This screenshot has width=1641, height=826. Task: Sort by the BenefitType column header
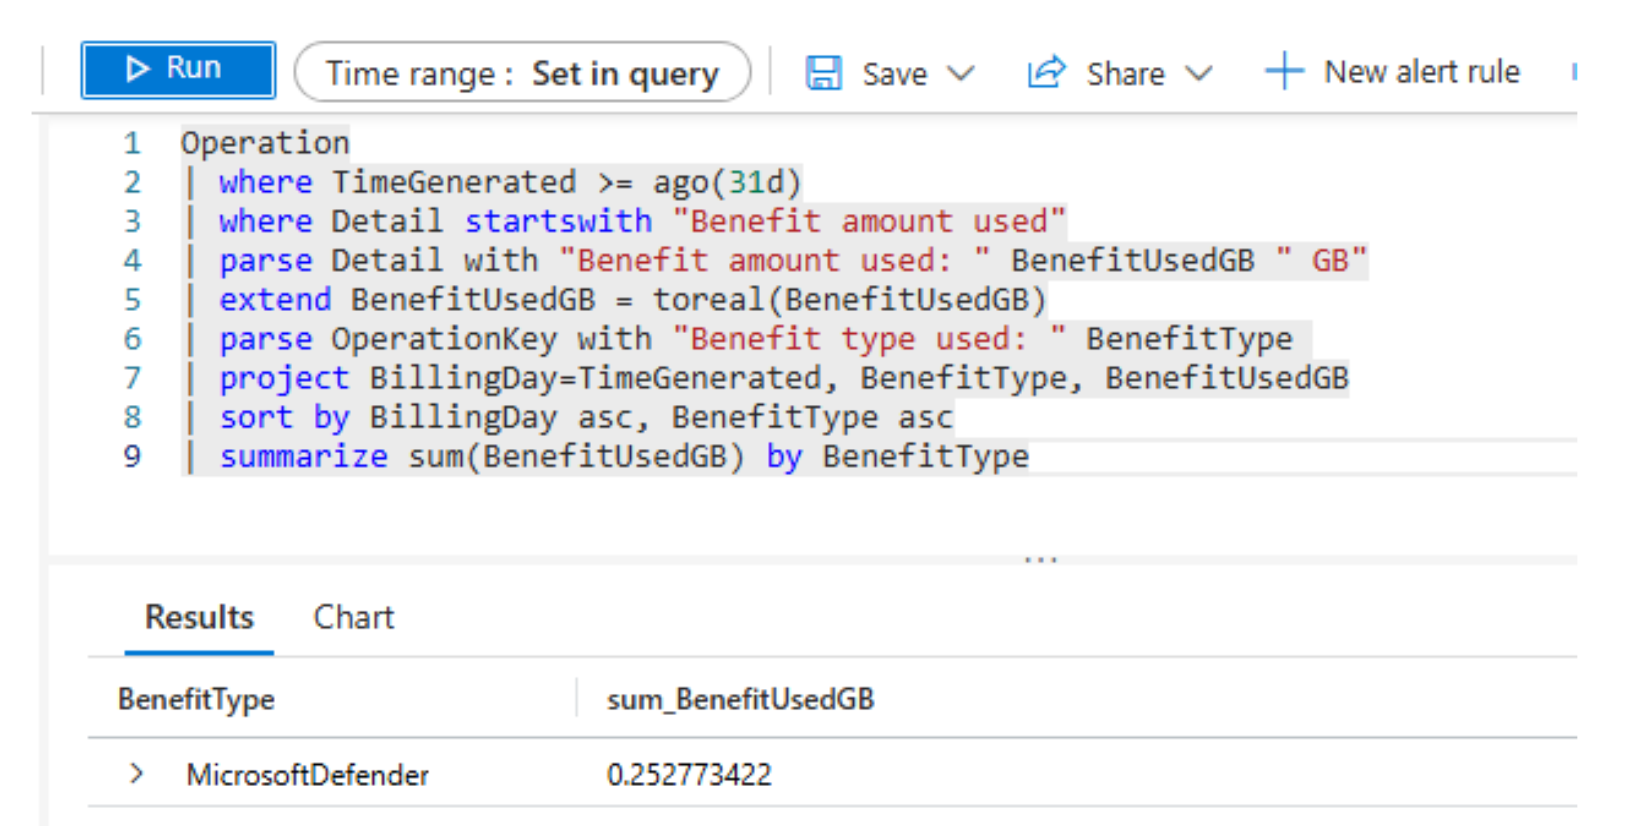(196, 699)
